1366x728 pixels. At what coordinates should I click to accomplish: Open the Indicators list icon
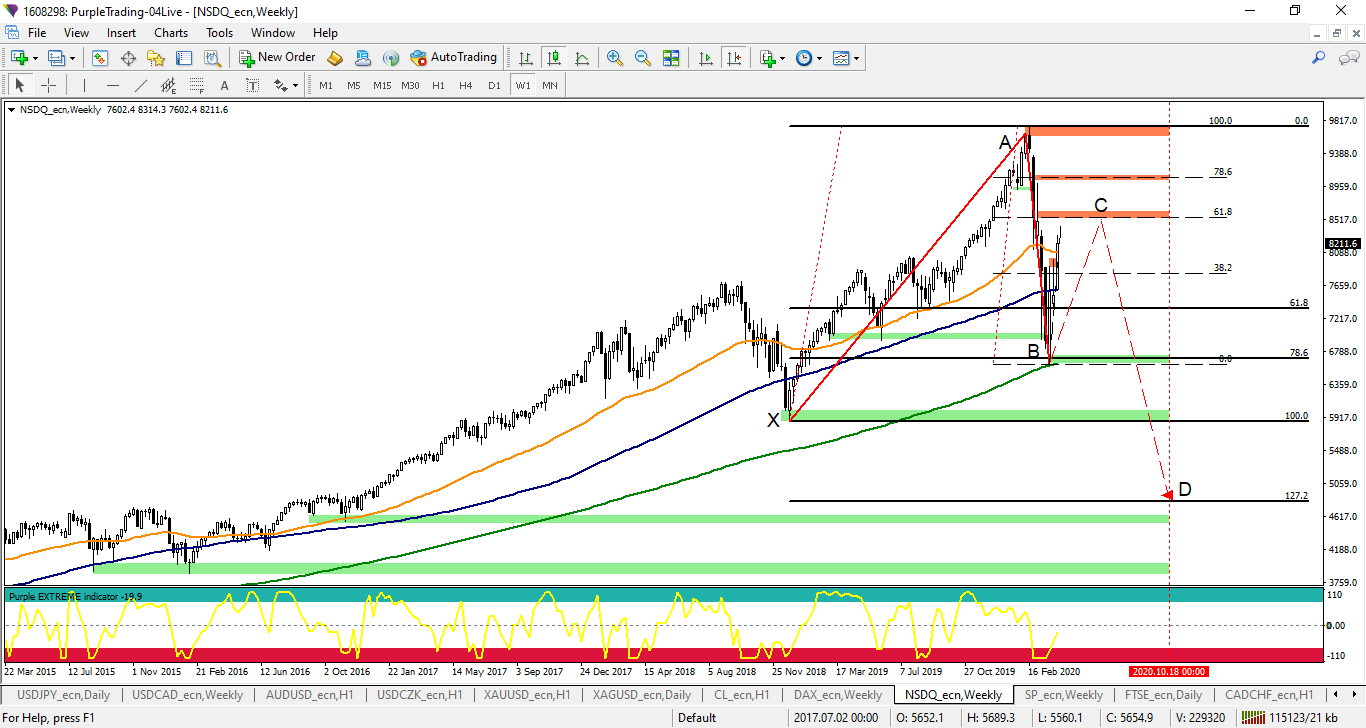coord(767,58)
